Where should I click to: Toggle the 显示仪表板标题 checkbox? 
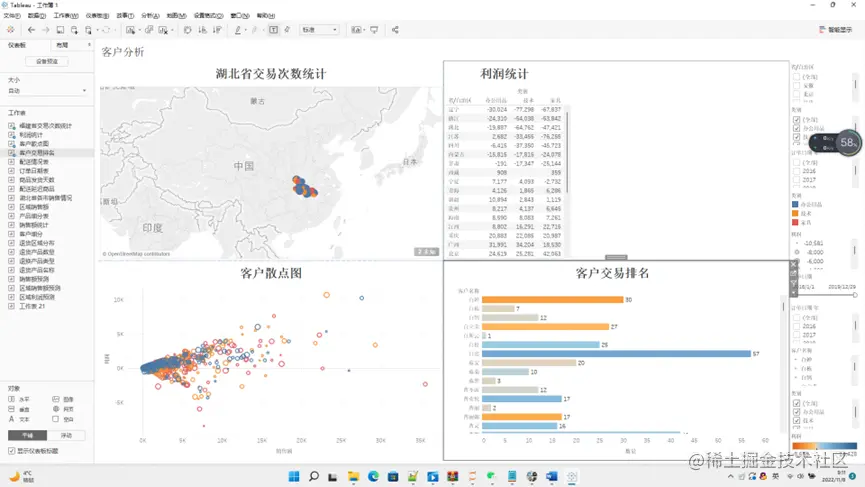point(12,451)
